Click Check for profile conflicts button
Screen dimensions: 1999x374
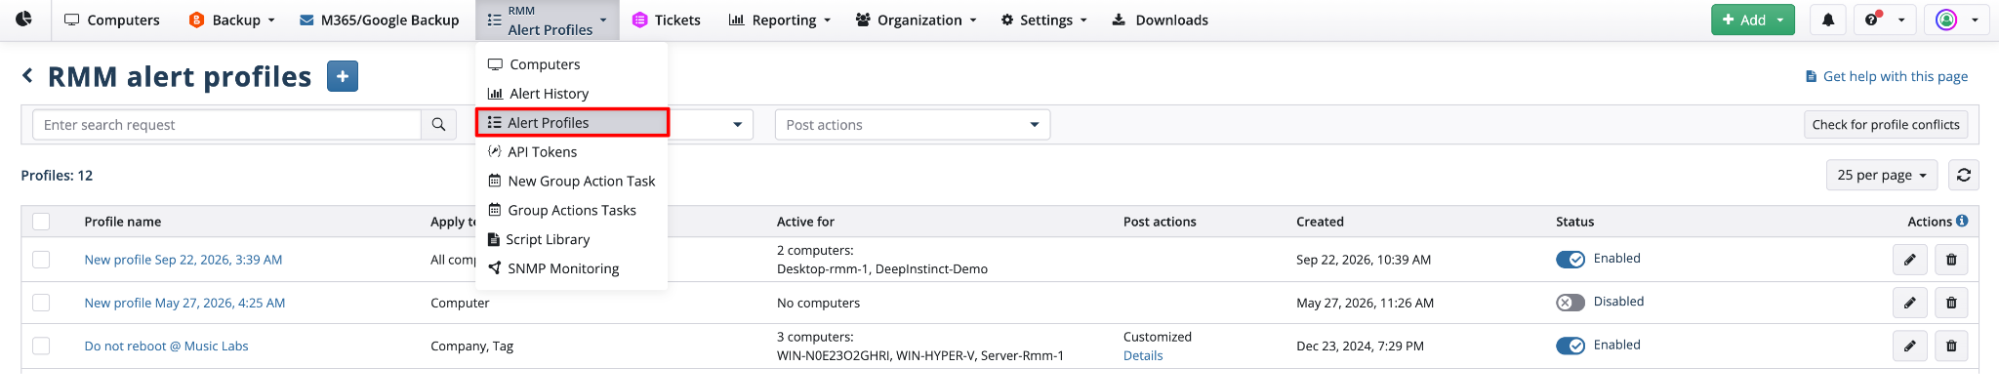pos(1885,125)
